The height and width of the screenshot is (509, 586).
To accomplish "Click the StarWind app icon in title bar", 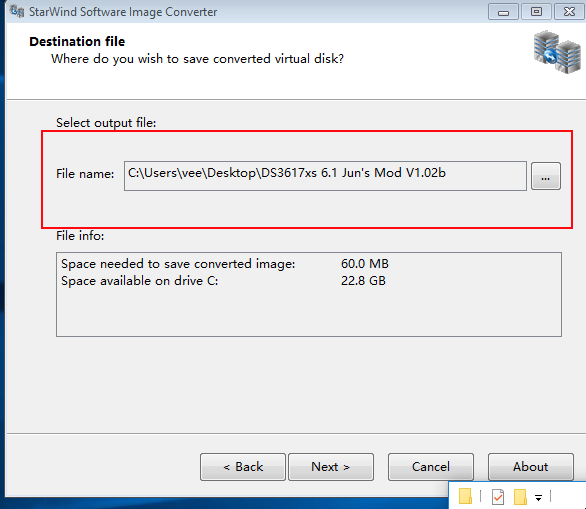I will point(17,11).
